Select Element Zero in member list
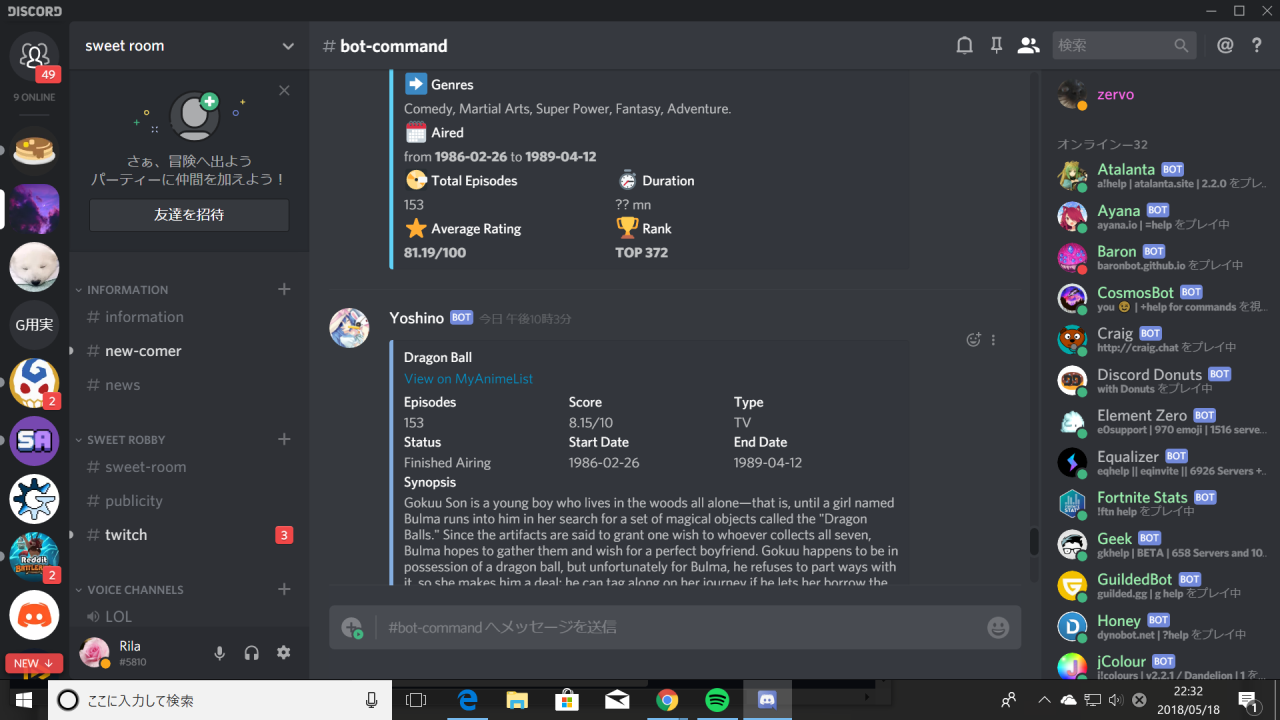 pyautogui.click(x=1161, y=422)
